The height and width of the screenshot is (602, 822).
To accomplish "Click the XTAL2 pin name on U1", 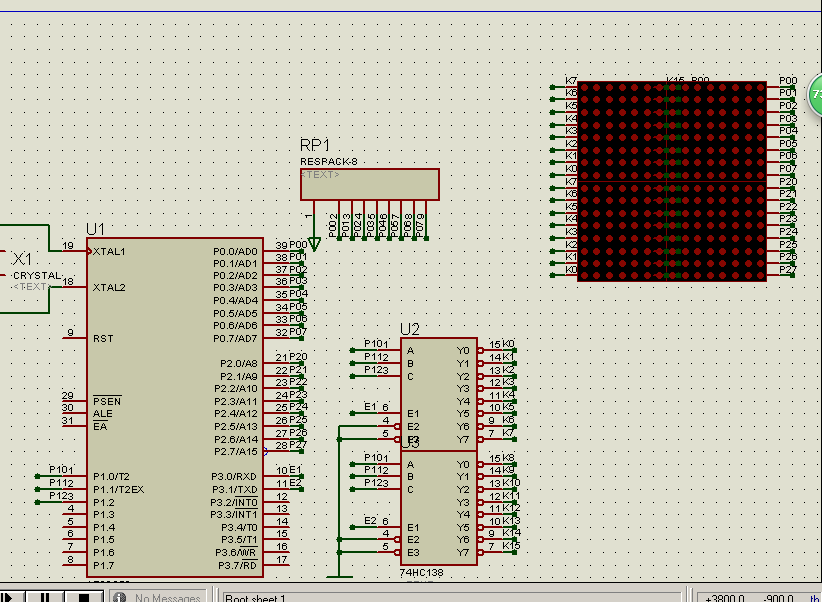I will click(109, 287).
